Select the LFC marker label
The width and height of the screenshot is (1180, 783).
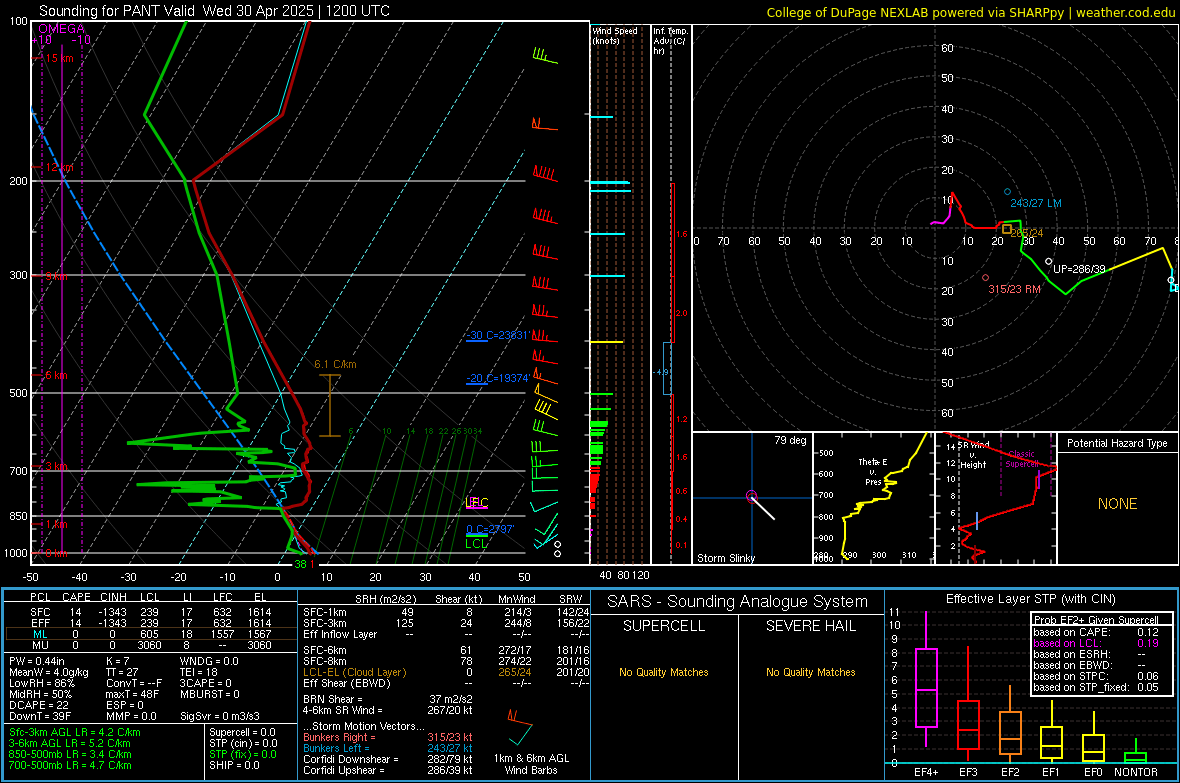tap(477, 502)
